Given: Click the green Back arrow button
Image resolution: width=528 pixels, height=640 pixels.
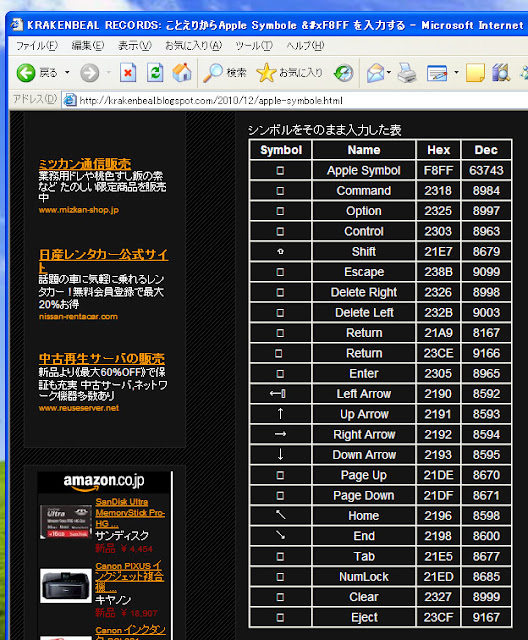Looking at the screenshot, I should [26, 73].
